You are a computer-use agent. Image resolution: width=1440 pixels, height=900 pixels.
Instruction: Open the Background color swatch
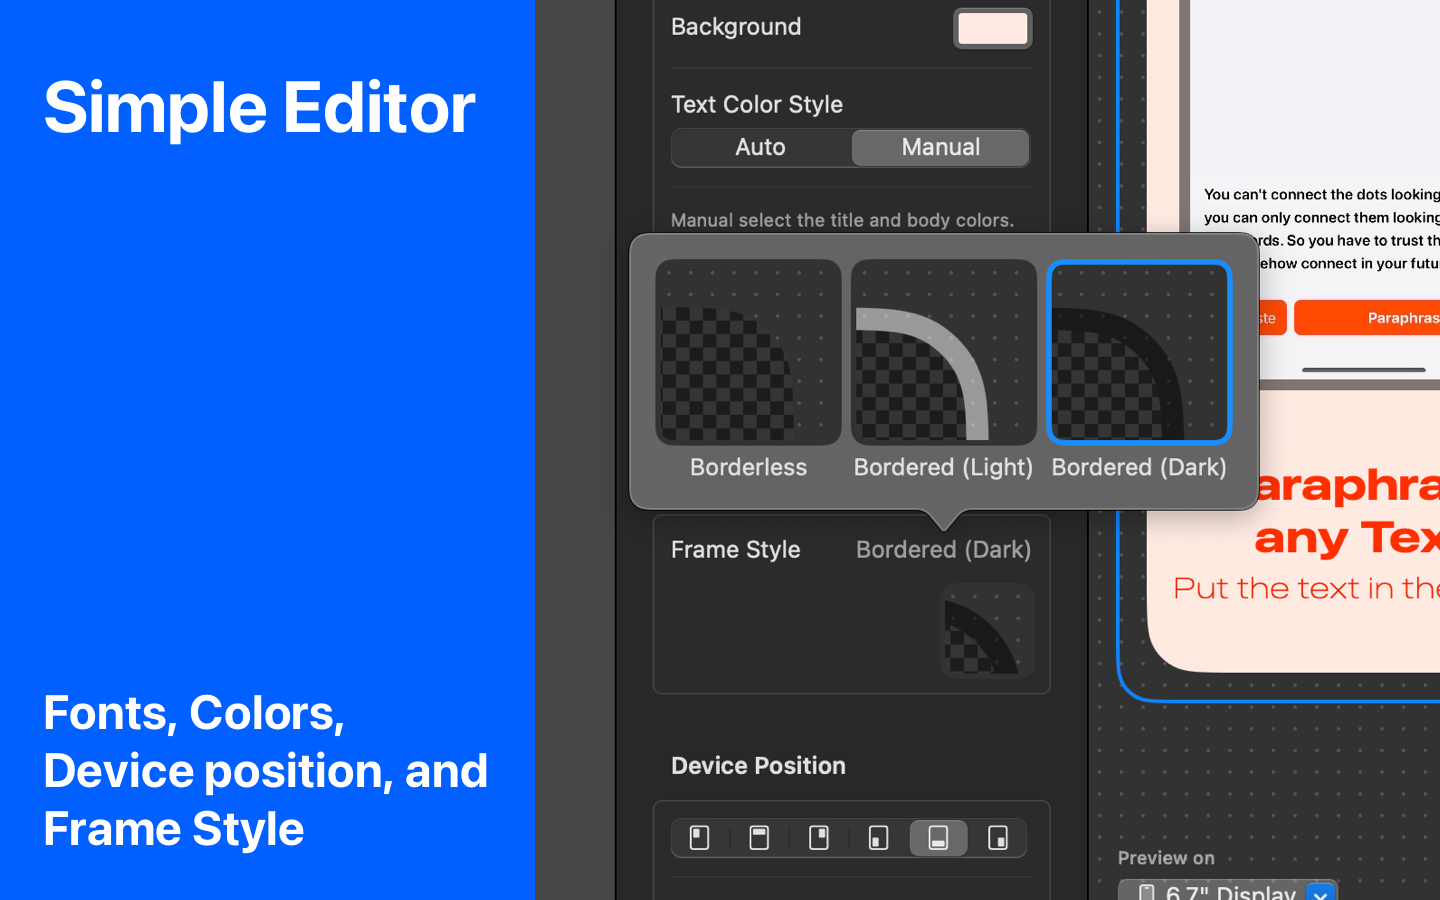click(992, 28)
